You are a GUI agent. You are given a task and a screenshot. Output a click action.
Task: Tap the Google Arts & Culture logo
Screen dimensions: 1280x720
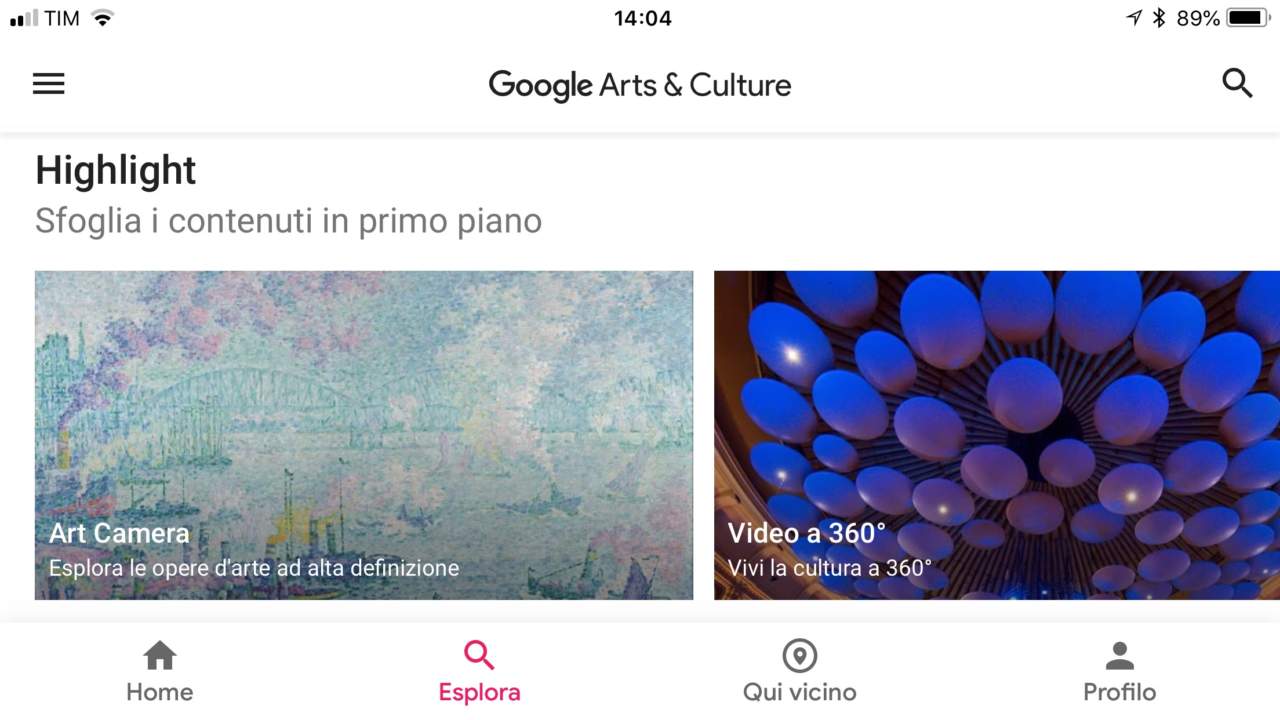point(640,85)
